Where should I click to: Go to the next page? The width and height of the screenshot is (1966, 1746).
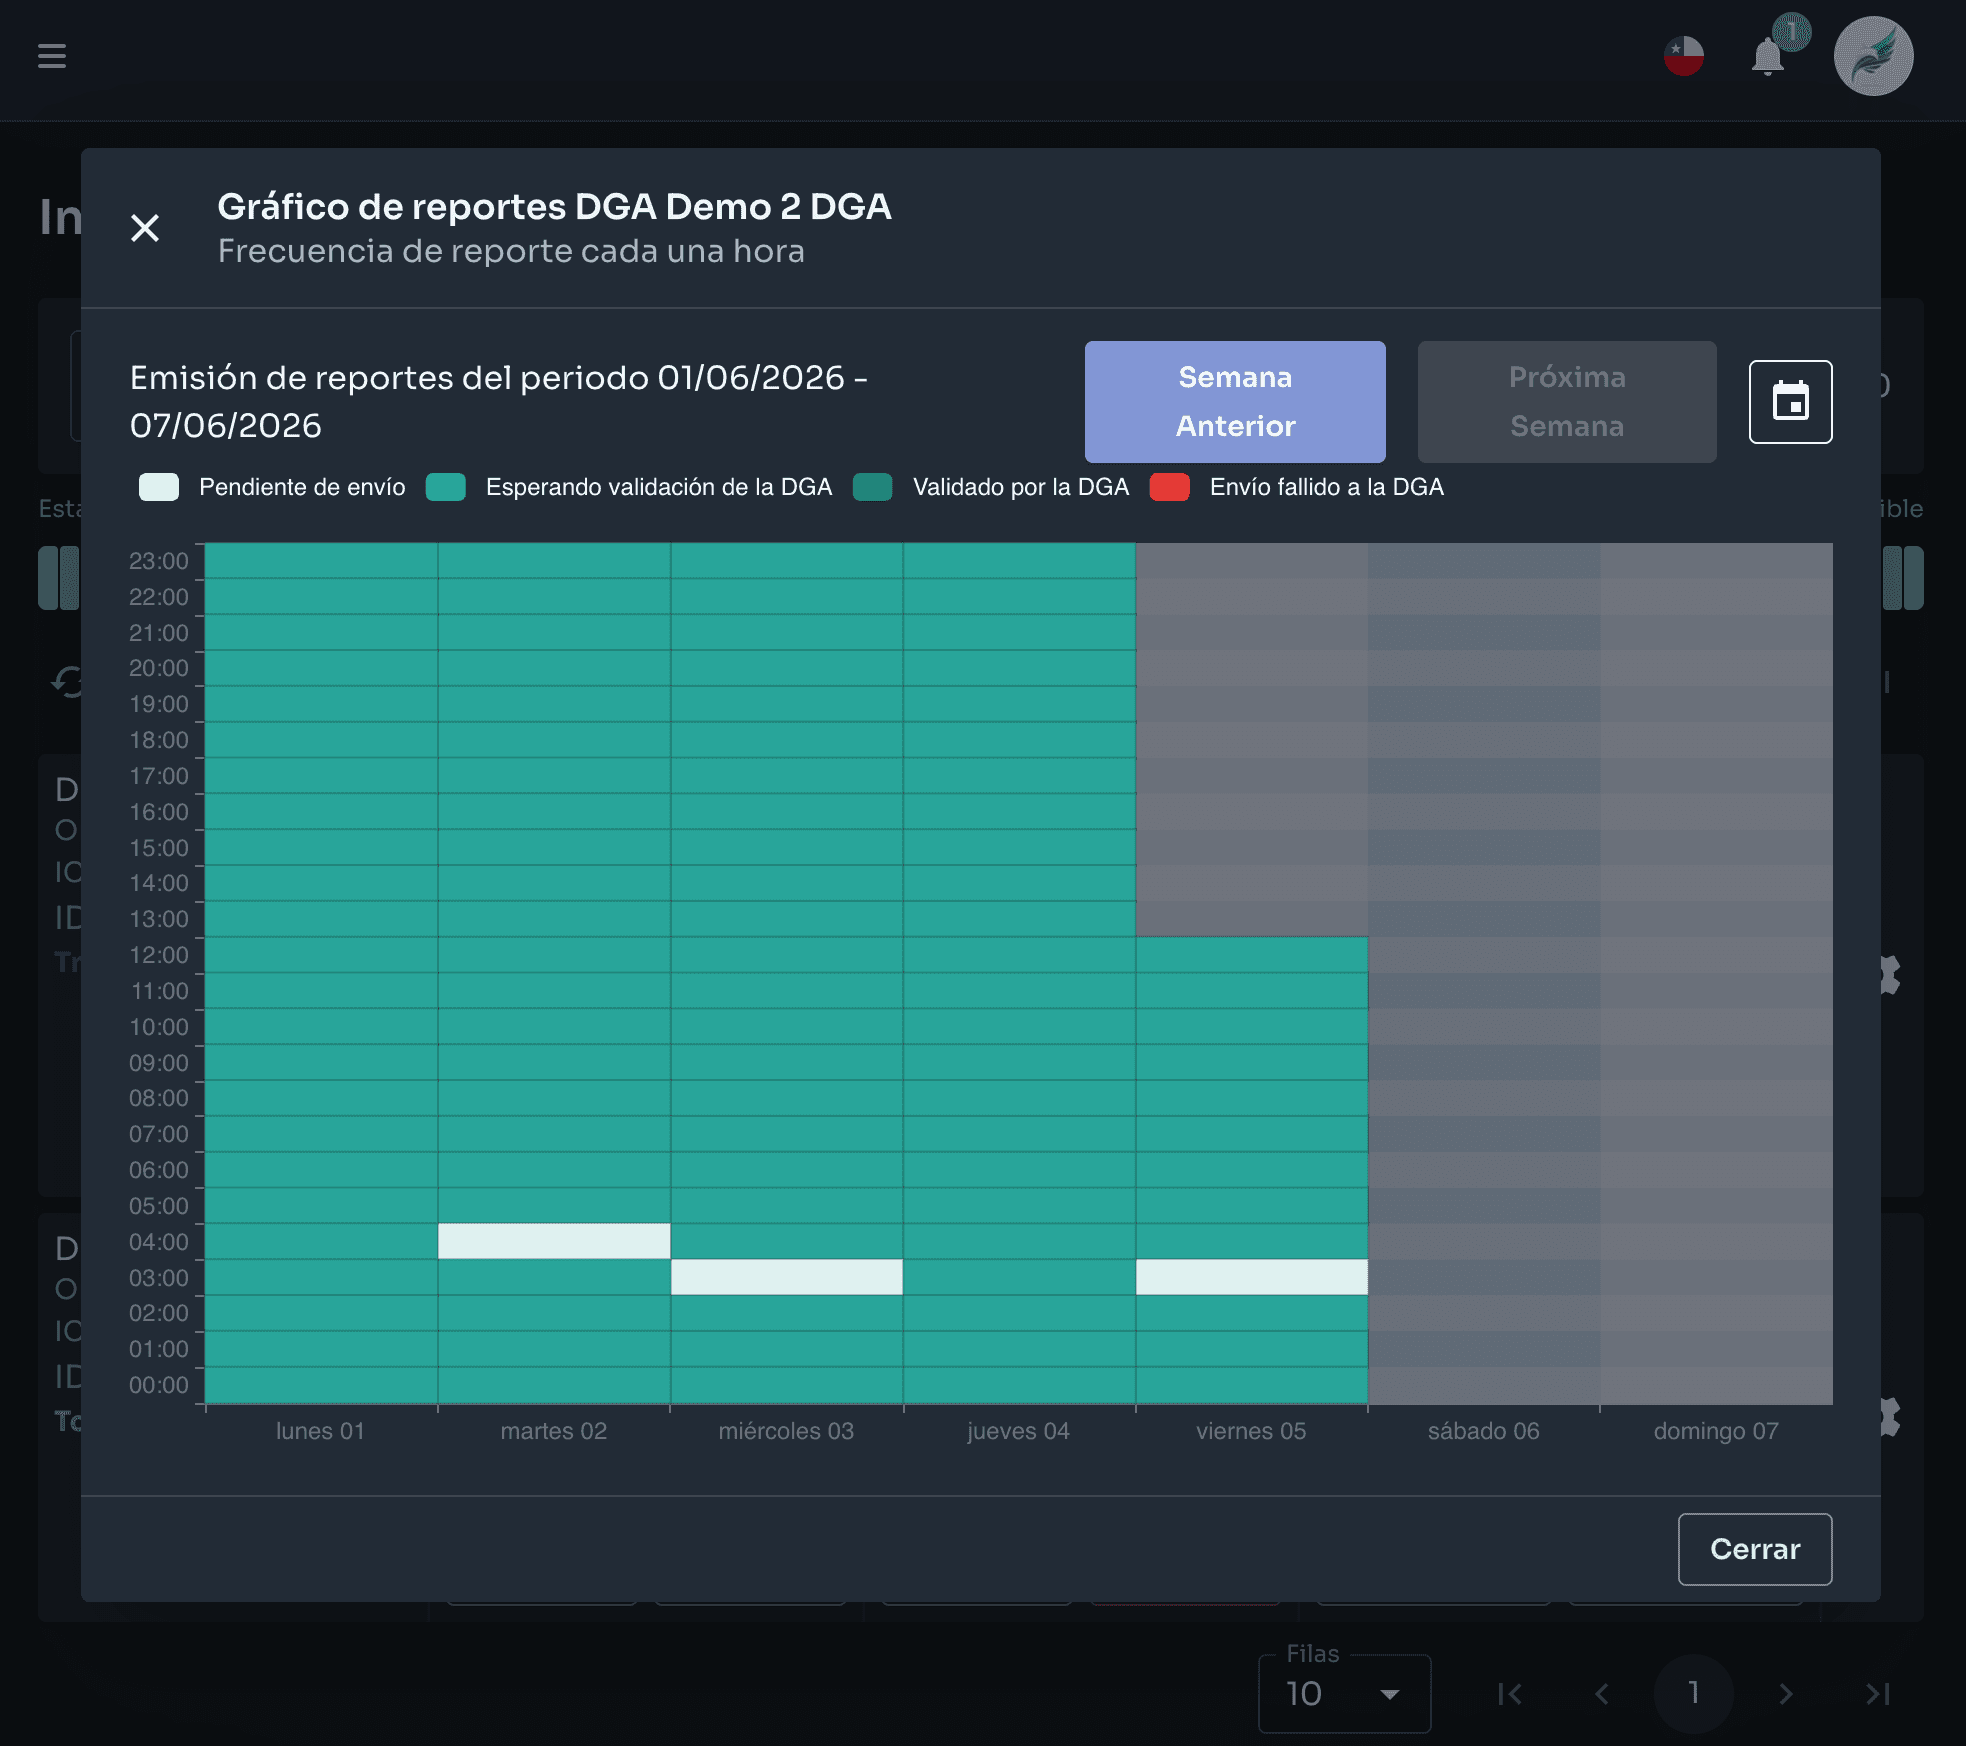coord(1786,1693)
